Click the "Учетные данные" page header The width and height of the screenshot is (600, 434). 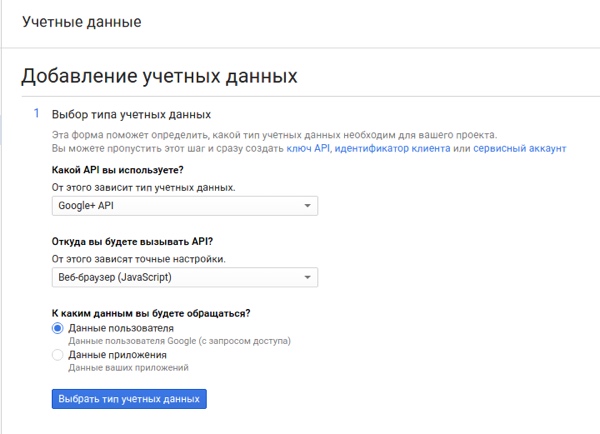coord(81,21)
